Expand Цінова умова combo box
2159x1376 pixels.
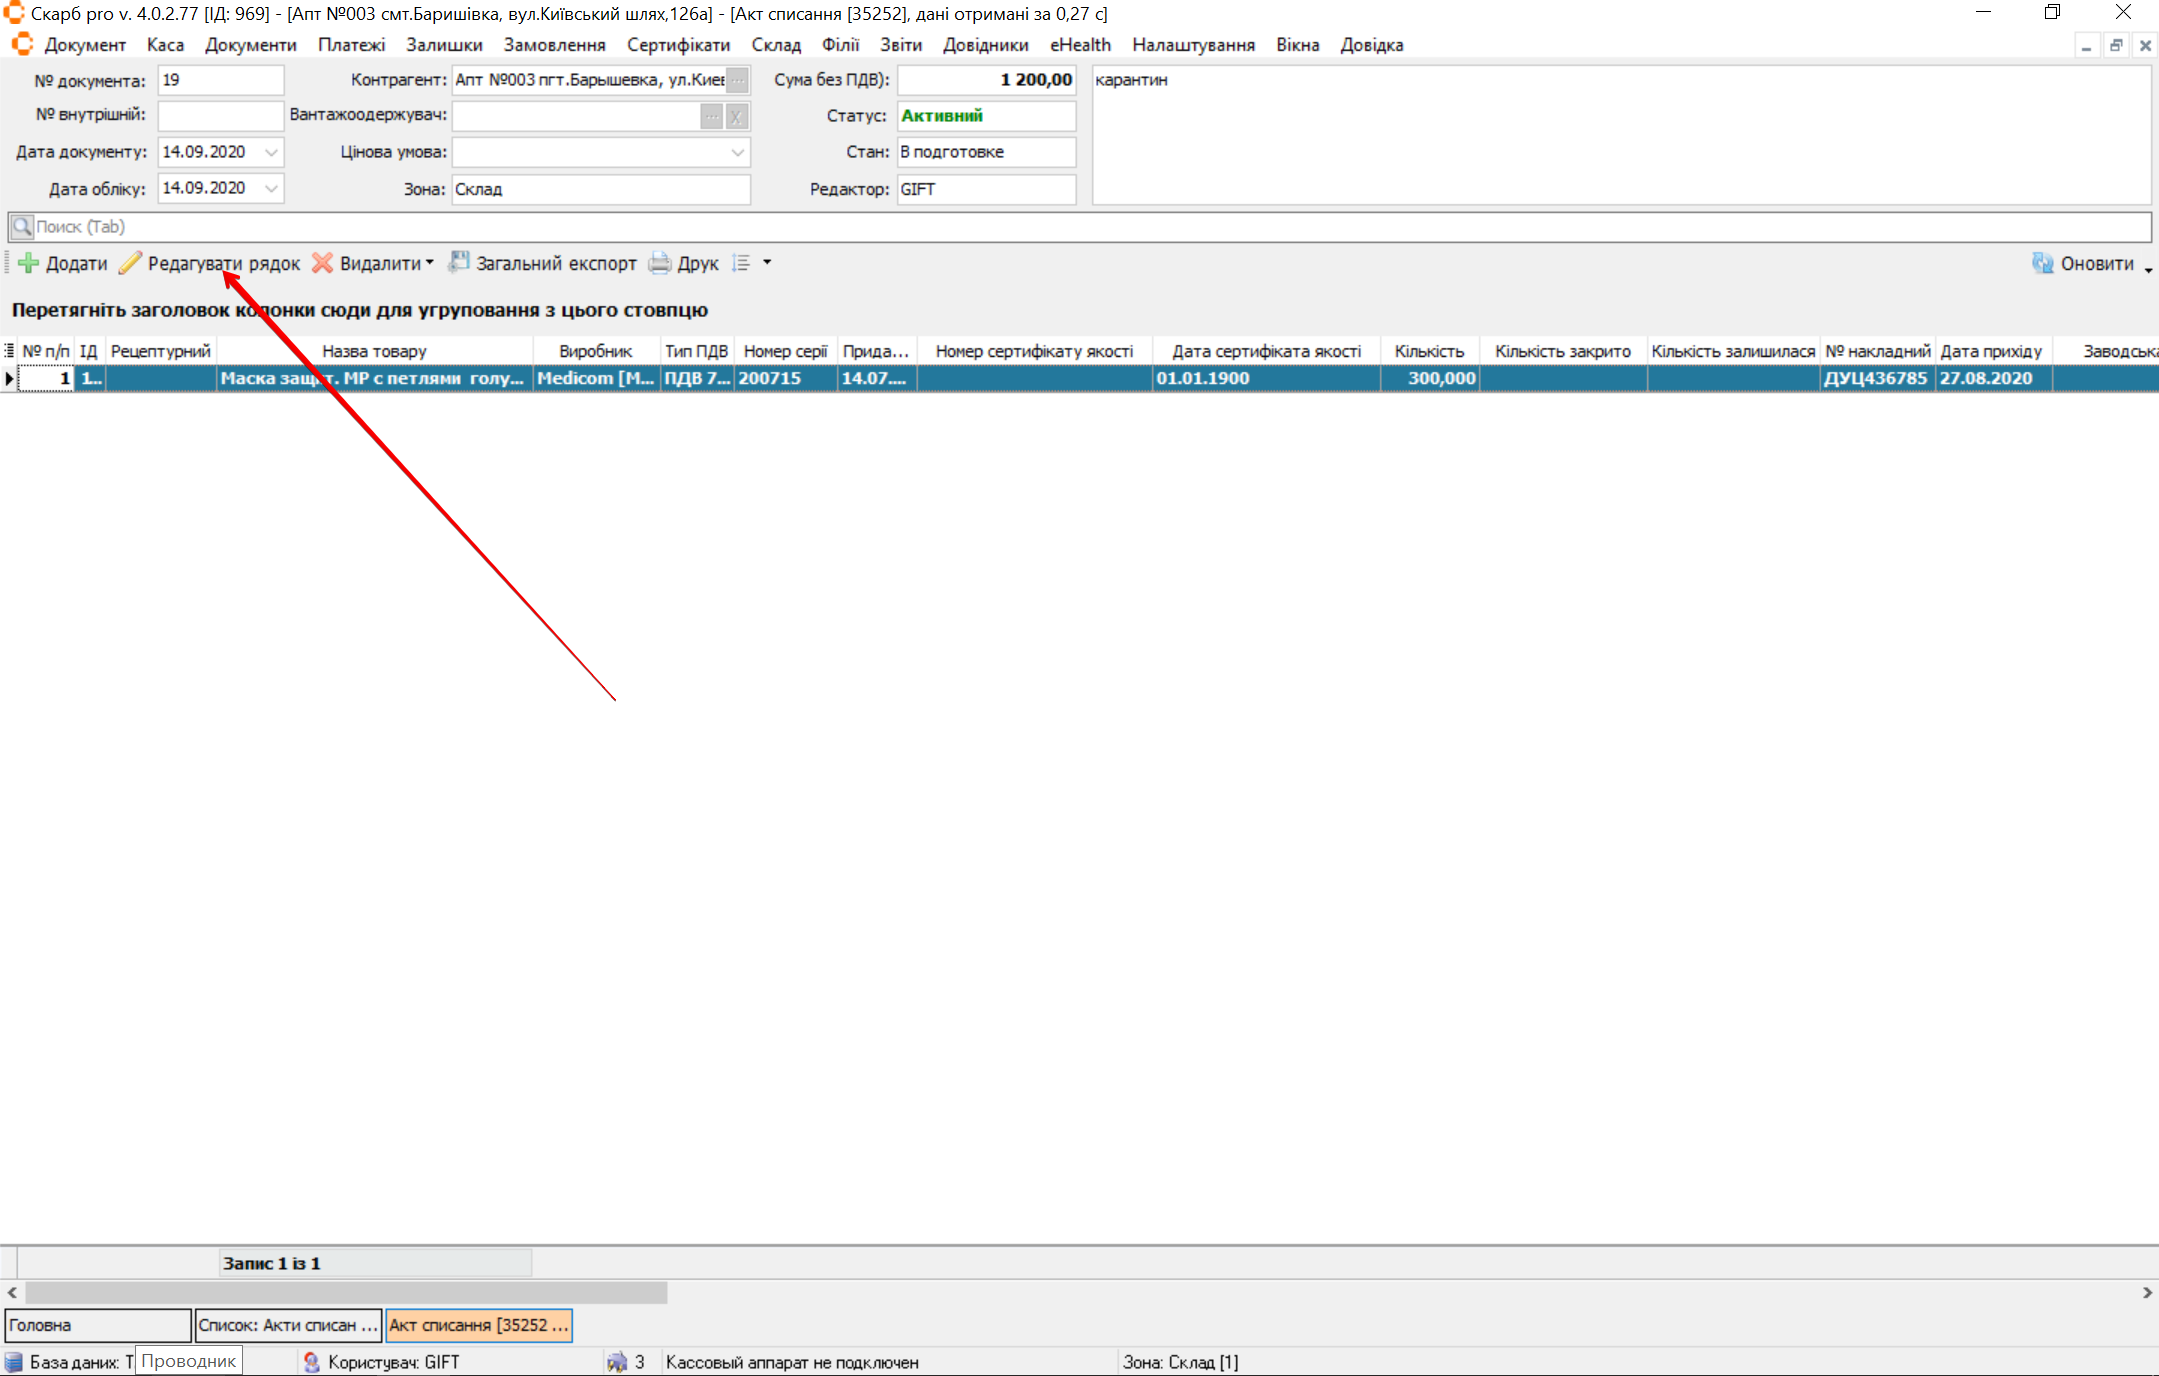737,152
